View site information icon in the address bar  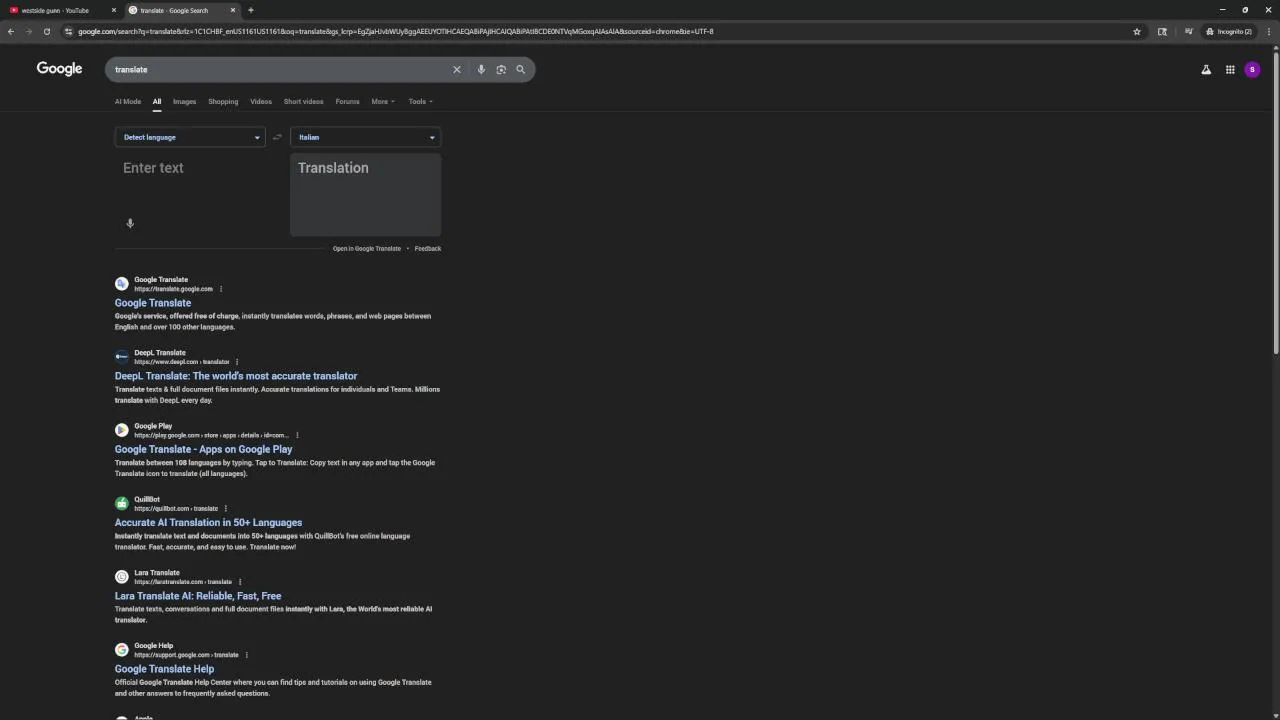click(68, 31)
